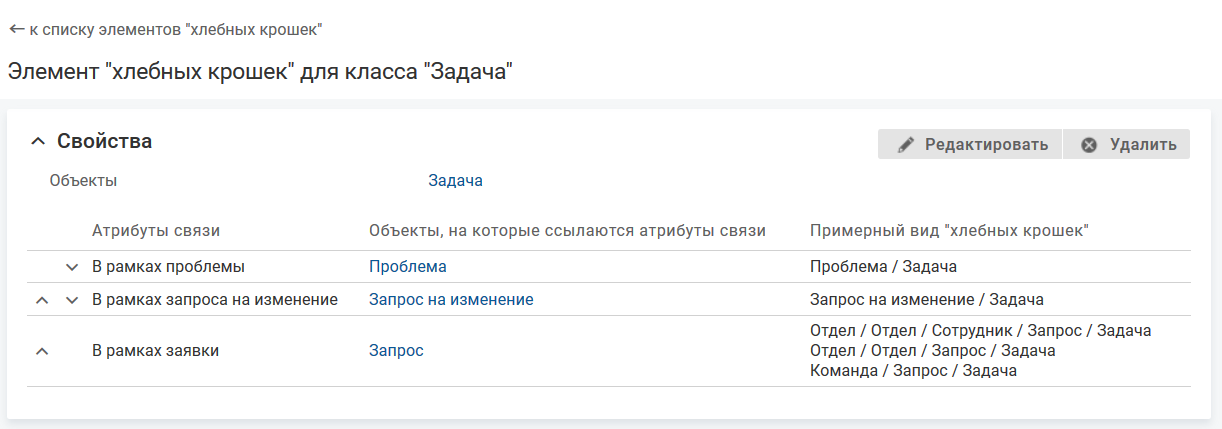Open the Задача object link
Screen dimensions: 1222x429
coord(455,181)
